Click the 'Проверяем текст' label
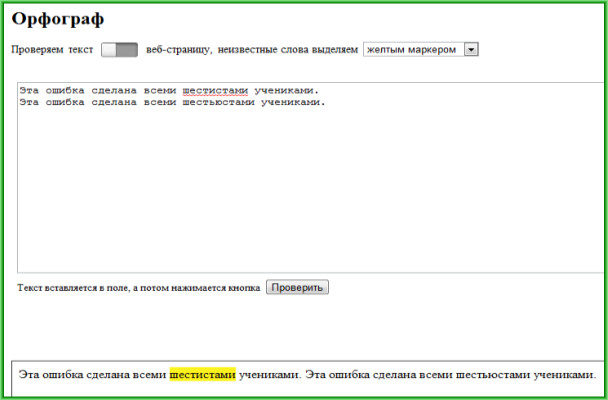608x400 pixels. 52,50
